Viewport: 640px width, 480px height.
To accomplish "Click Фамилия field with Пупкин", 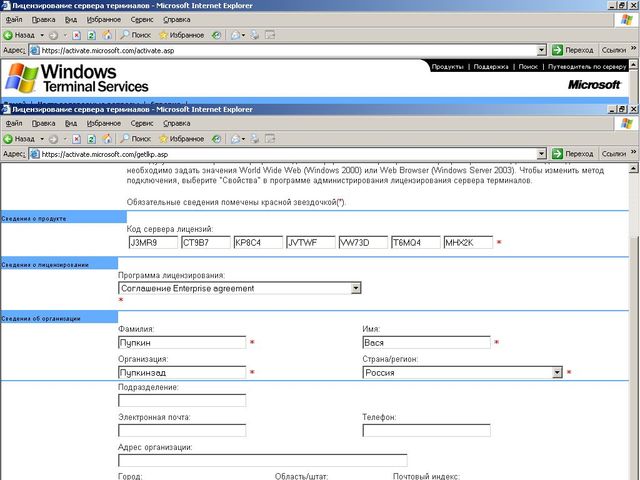I will 182,342.
